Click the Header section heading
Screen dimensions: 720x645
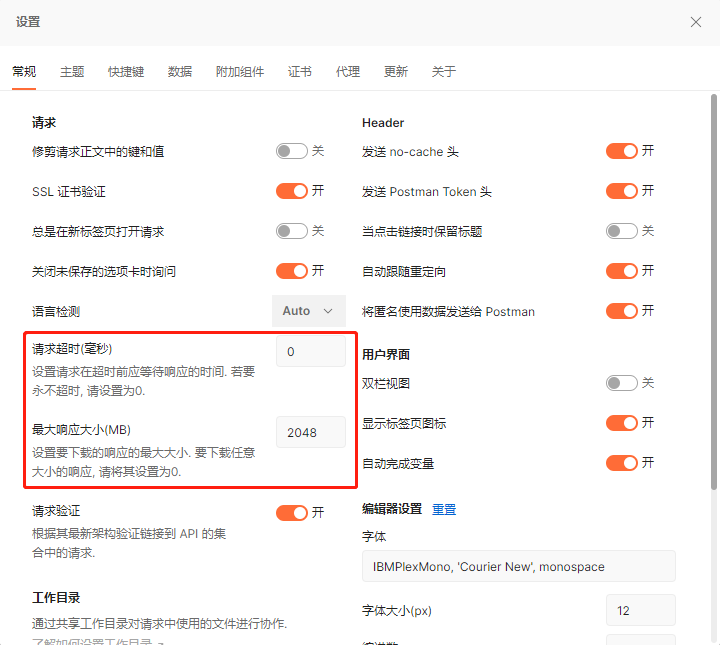pos(383,123)
